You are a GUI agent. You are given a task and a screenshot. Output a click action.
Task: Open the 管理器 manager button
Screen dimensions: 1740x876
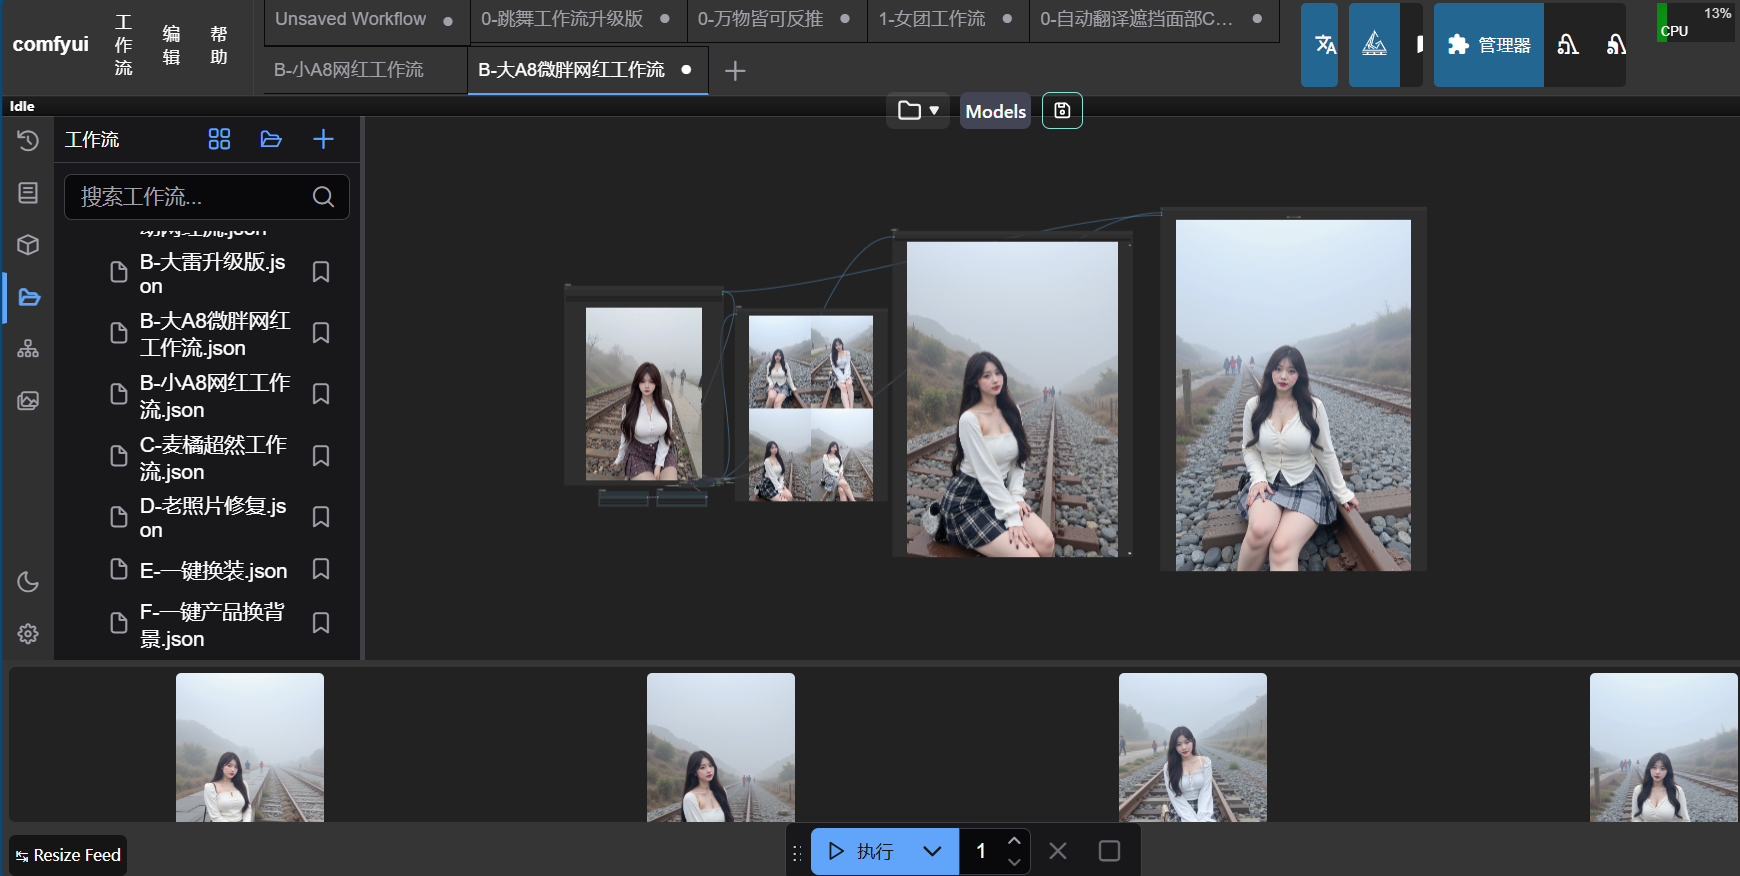[x=1489, y=45]
